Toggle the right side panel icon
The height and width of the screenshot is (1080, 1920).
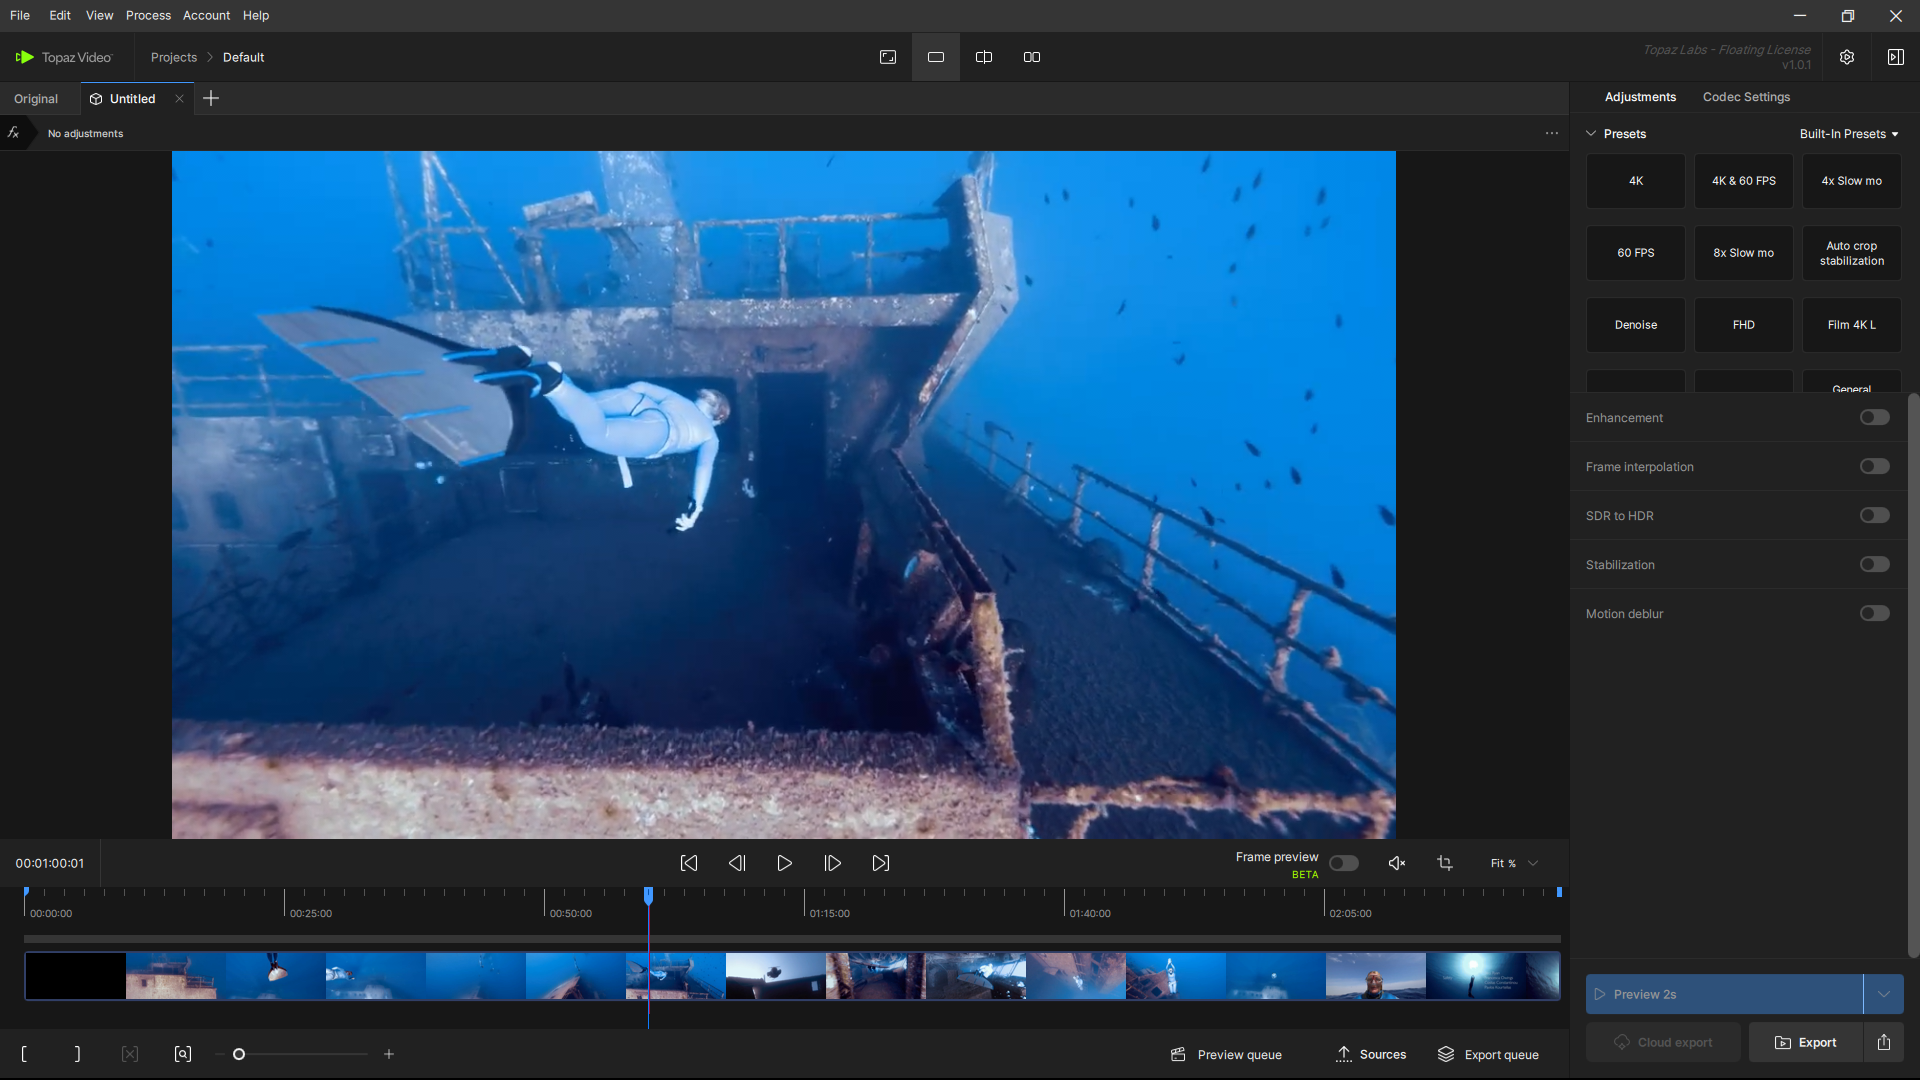tap(1895, 57)
